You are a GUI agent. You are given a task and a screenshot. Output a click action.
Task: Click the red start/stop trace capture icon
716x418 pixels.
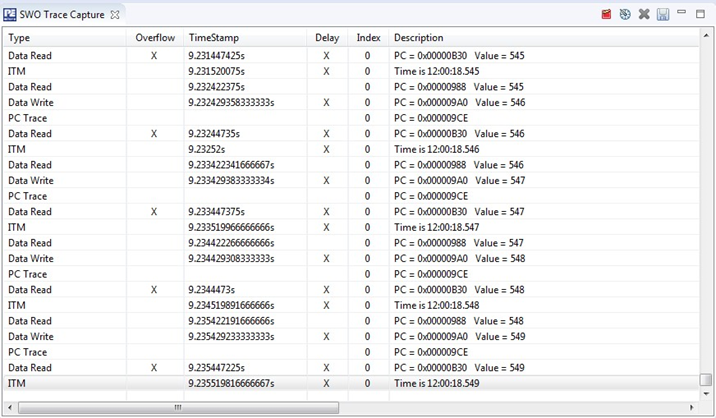tap(606, 14)
